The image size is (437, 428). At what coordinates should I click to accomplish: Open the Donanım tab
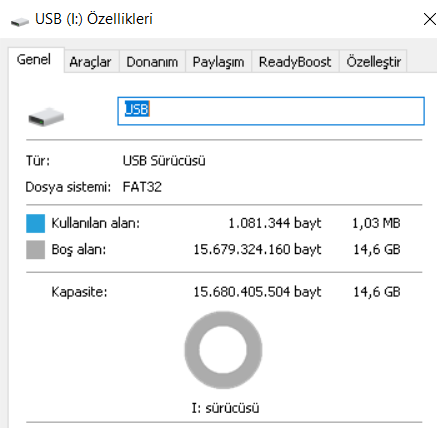152,62
